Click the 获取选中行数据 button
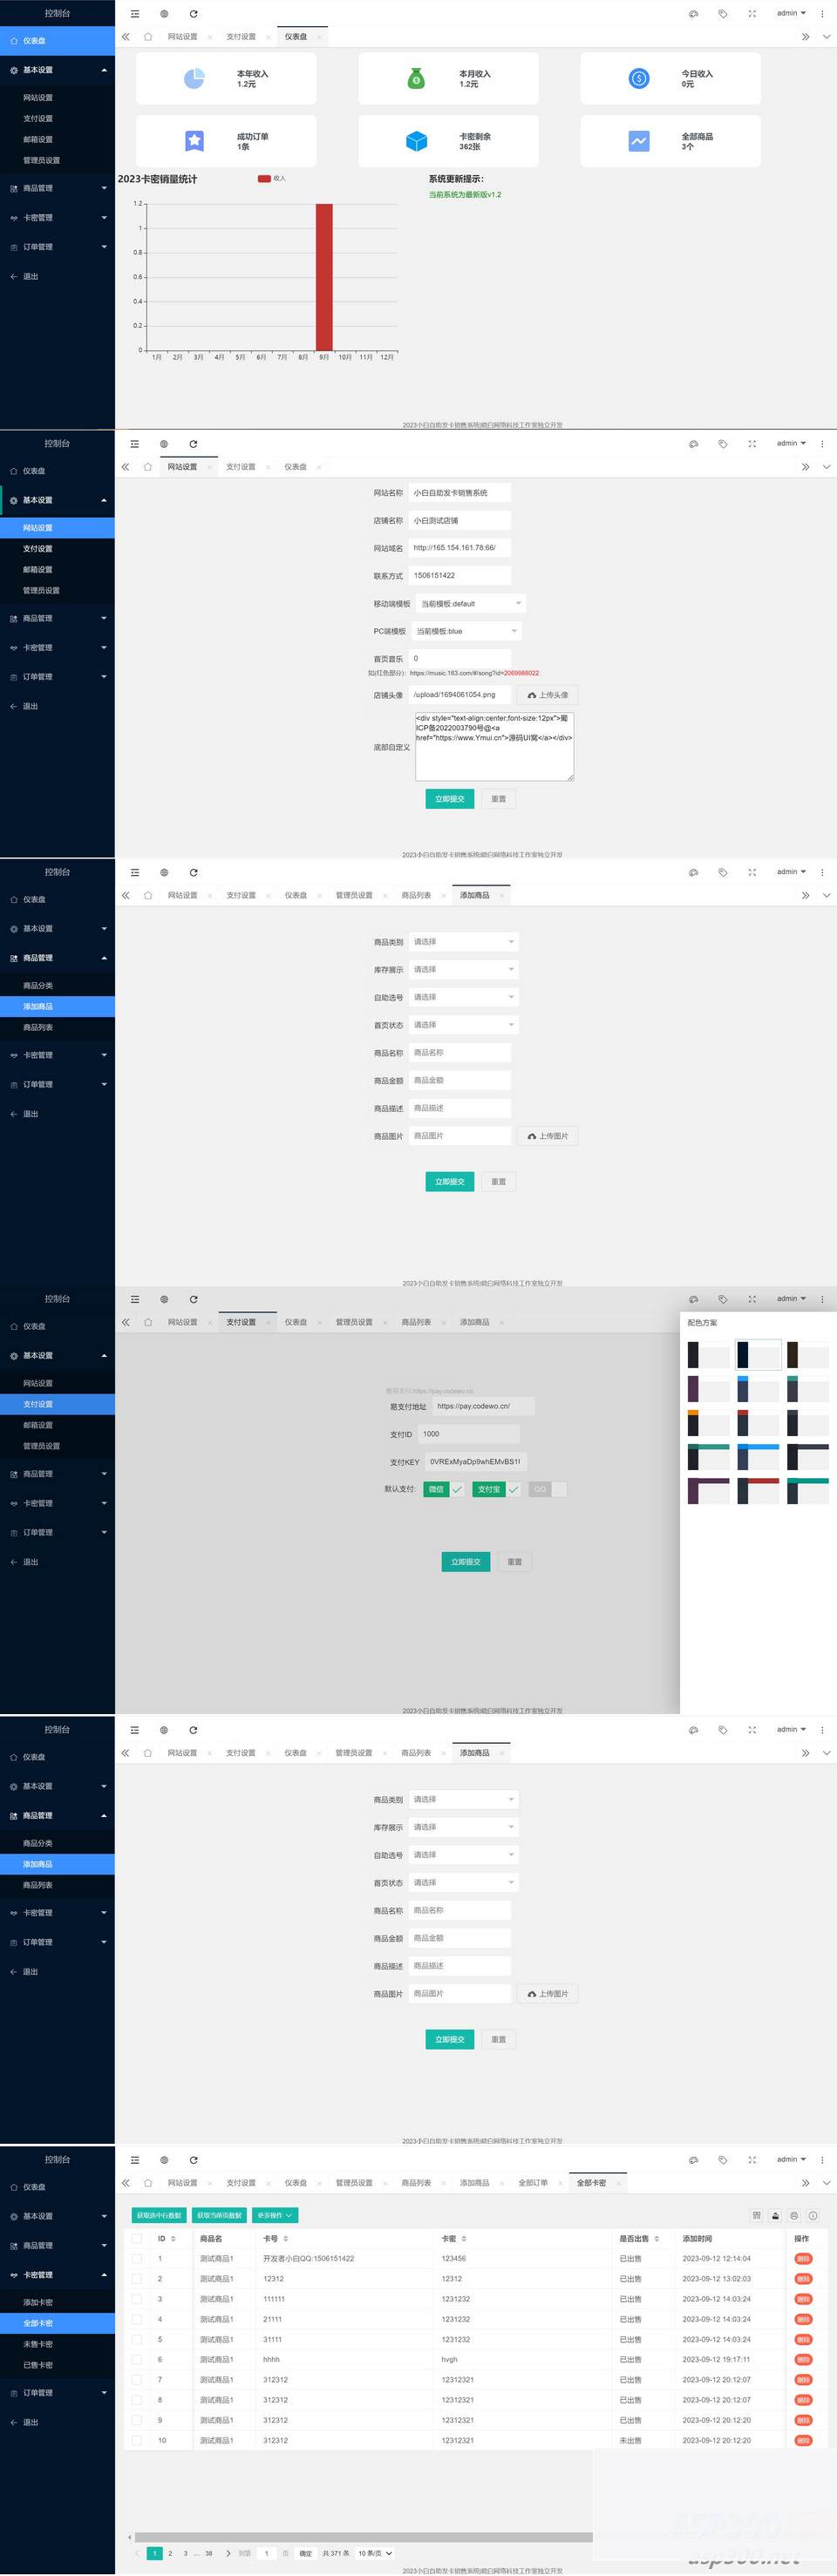This screenshot has width=837, height=2576. [159, 2215]
